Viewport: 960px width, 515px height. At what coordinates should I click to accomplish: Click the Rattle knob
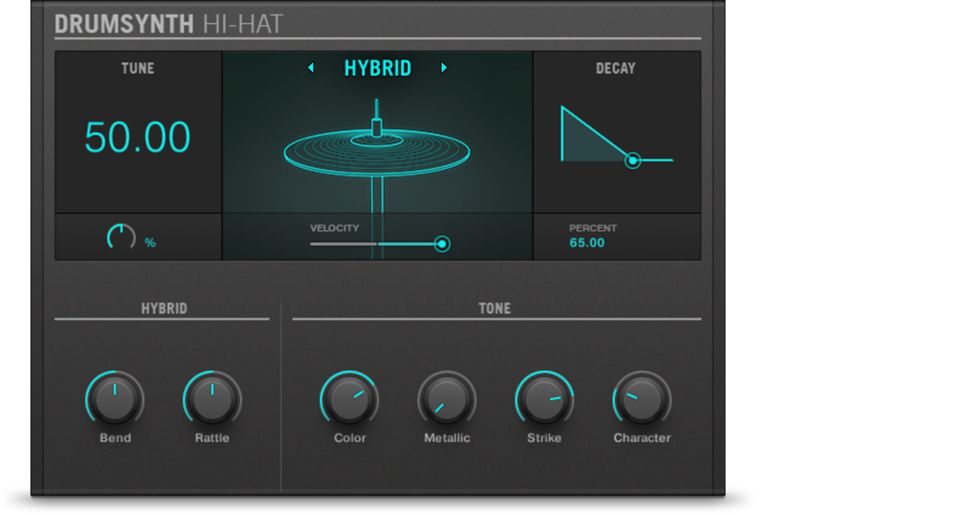coord(212,399)
